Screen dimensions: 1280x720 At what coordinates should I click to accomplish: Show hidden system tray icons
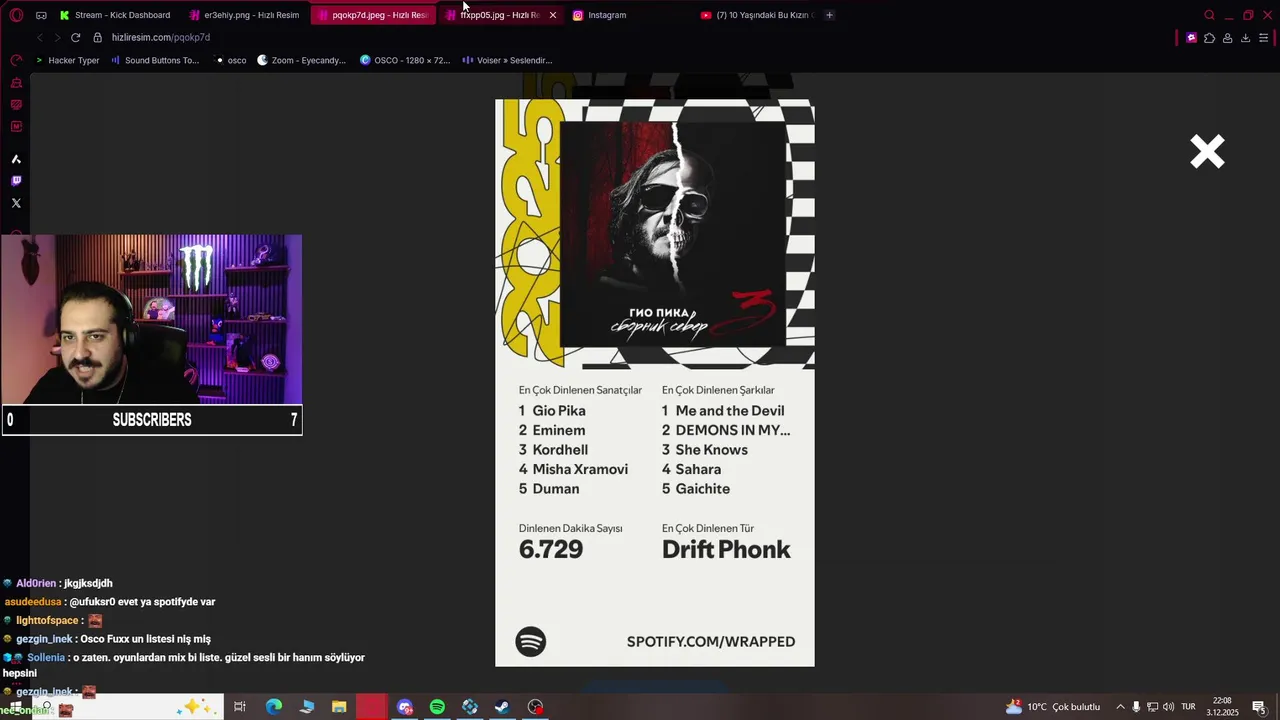1120,707
